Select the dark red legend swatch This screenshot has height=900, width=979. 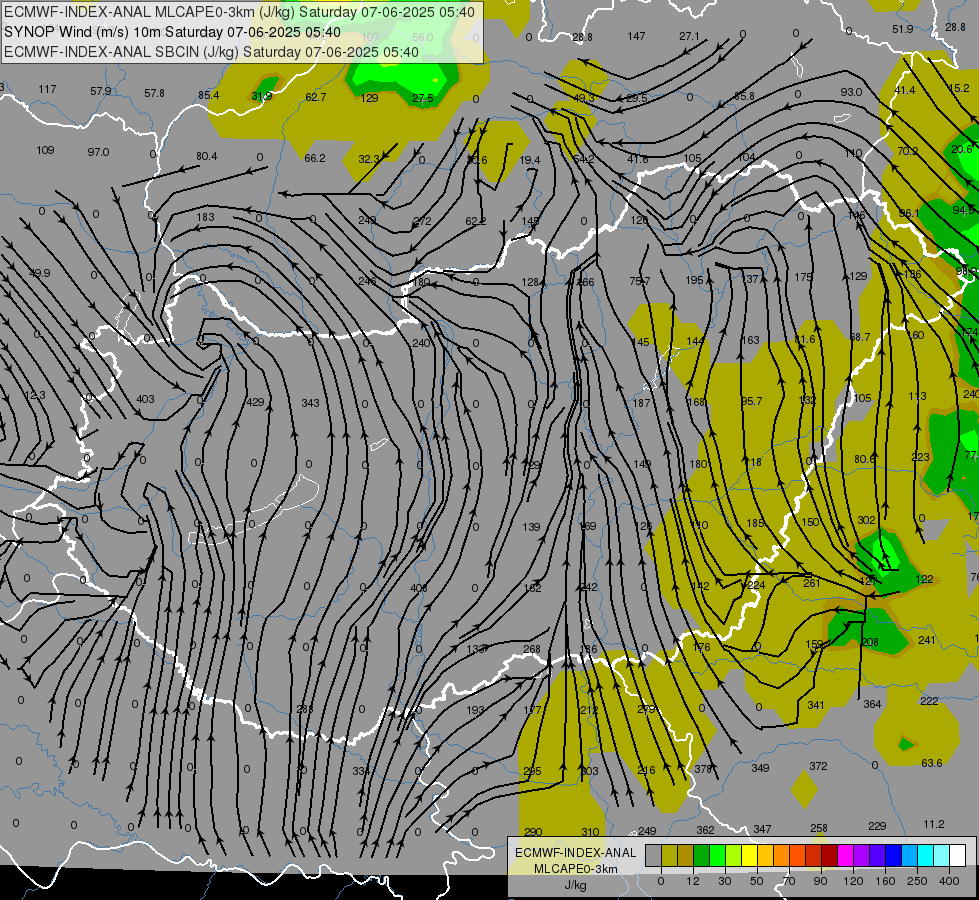click(830, 855)
